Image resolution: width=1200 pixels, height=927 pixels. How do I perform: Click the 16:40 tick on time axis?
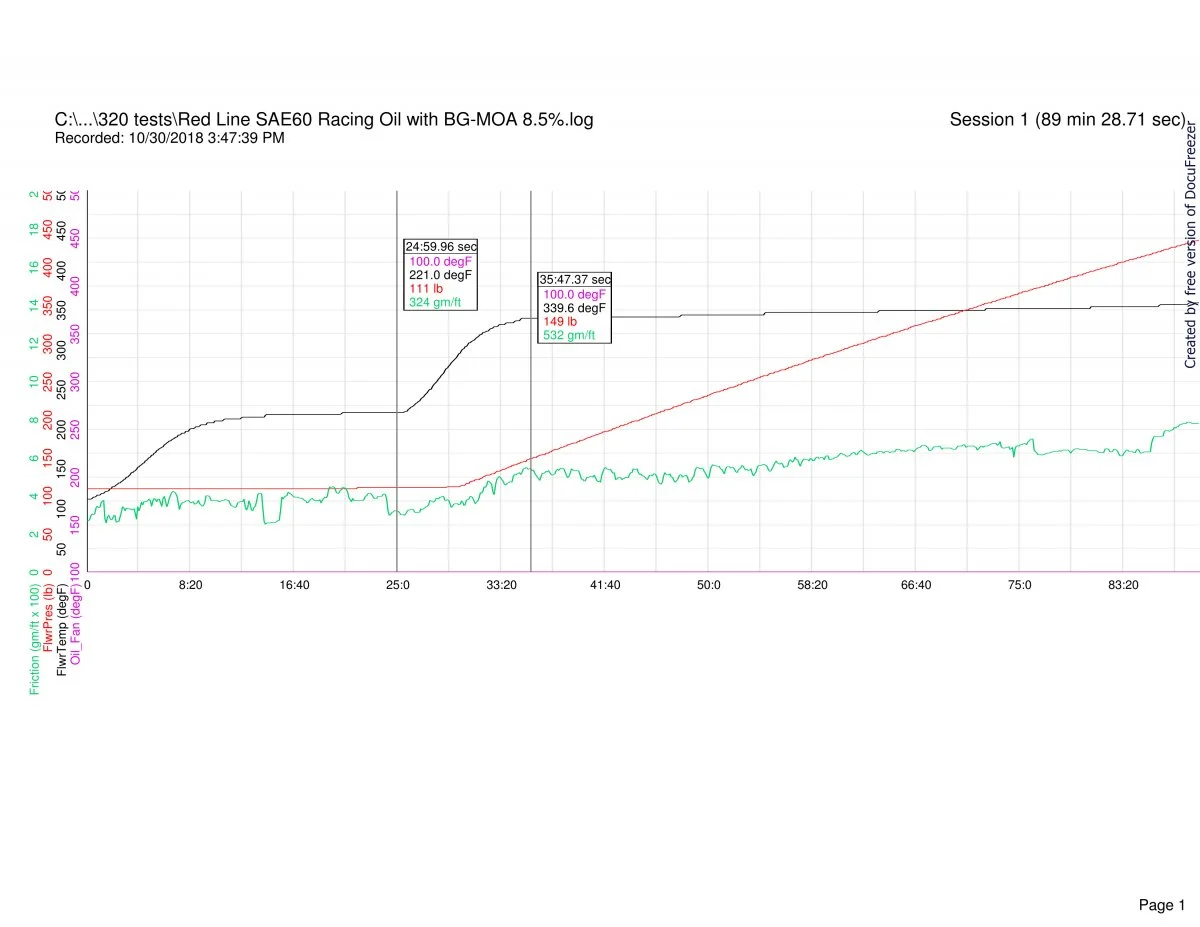[x=294, y=585]
